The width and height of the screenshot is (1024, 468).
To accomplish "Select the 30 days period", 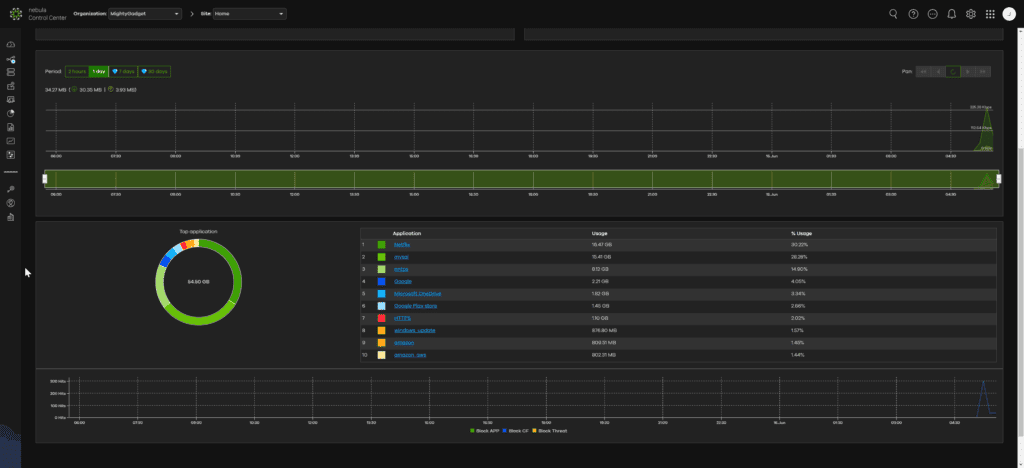I will pos(154,71).
